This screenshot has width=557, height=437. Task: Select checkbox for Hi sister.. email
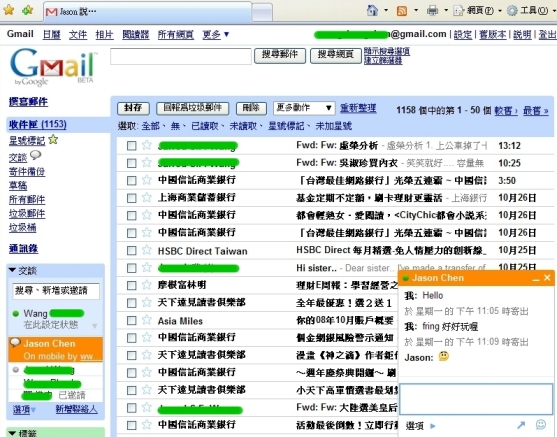click(x=131, y=268)
